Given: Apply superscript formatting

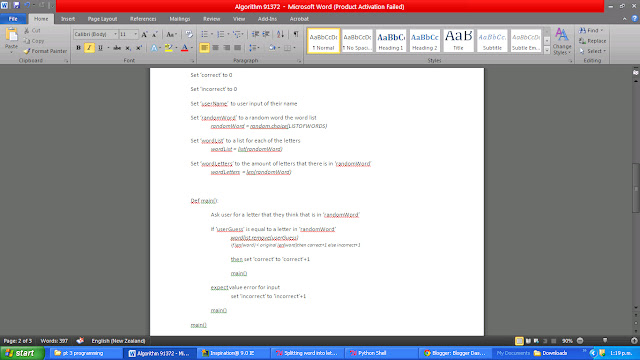Looking at the screenshot, I should pos(138,48).
